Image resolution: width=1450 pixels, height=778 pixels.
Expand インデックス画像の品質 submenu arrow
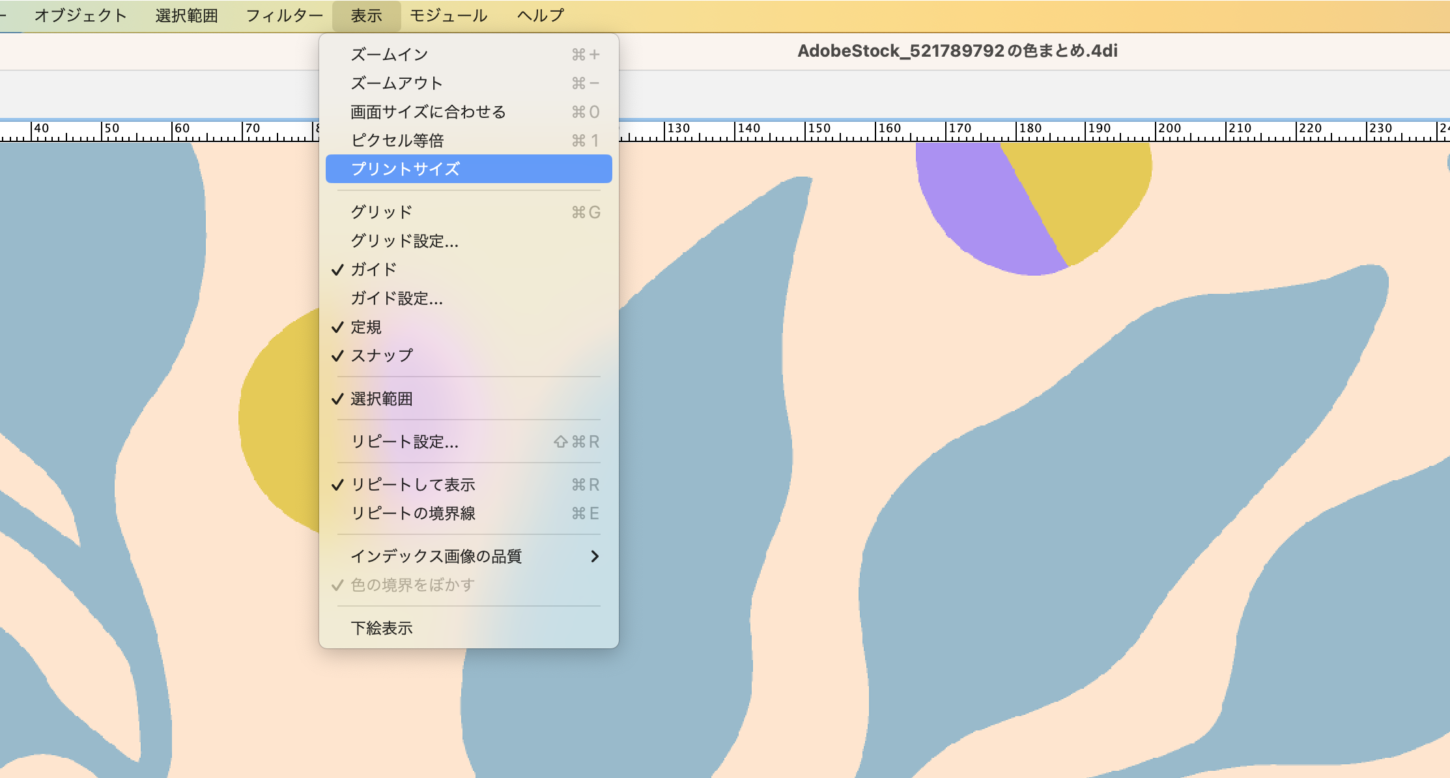click(594, 556)
